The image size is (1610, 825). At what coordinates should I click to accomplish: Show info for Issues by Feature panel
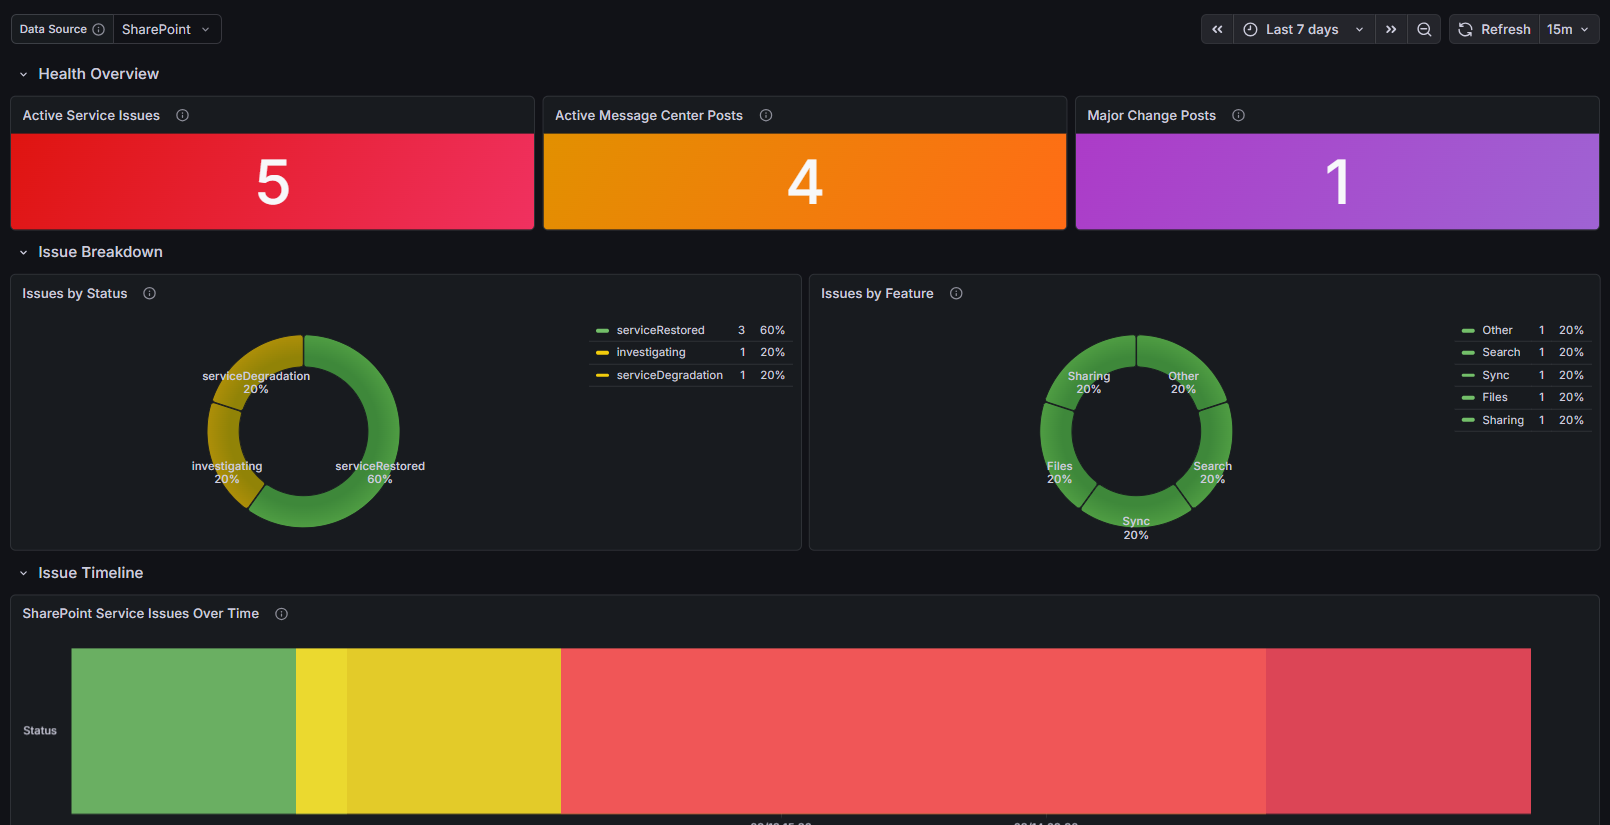(956, 293)
